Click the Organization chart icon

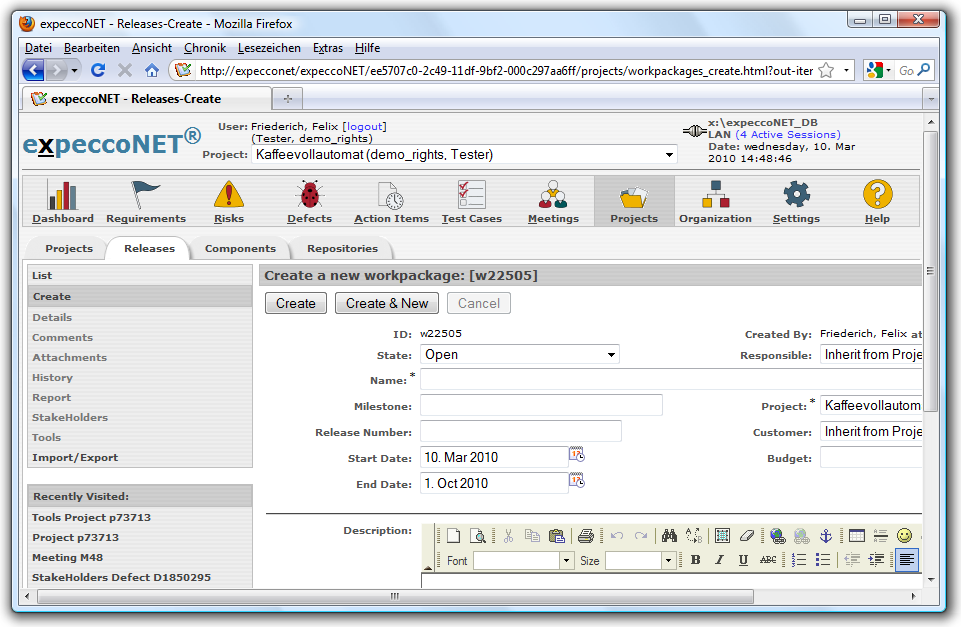click(715, 195)
